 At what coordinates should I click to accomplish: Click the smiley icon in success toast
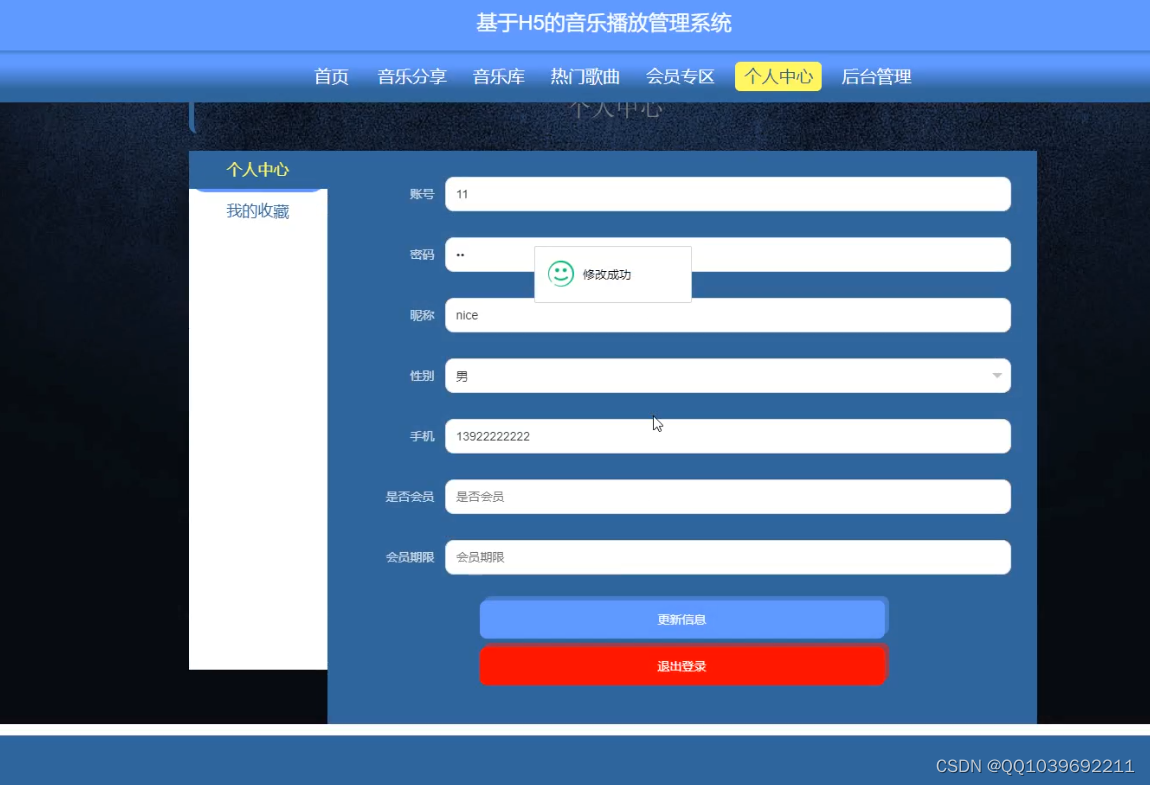pyautogui.click(x=561, y=274)
